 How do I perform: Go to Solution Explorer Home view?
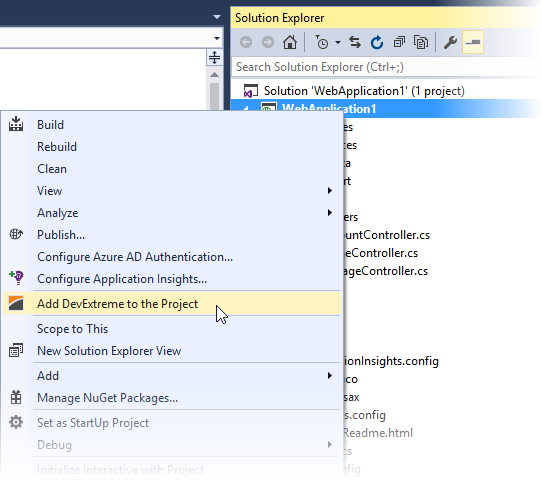[x=290, y=42]
